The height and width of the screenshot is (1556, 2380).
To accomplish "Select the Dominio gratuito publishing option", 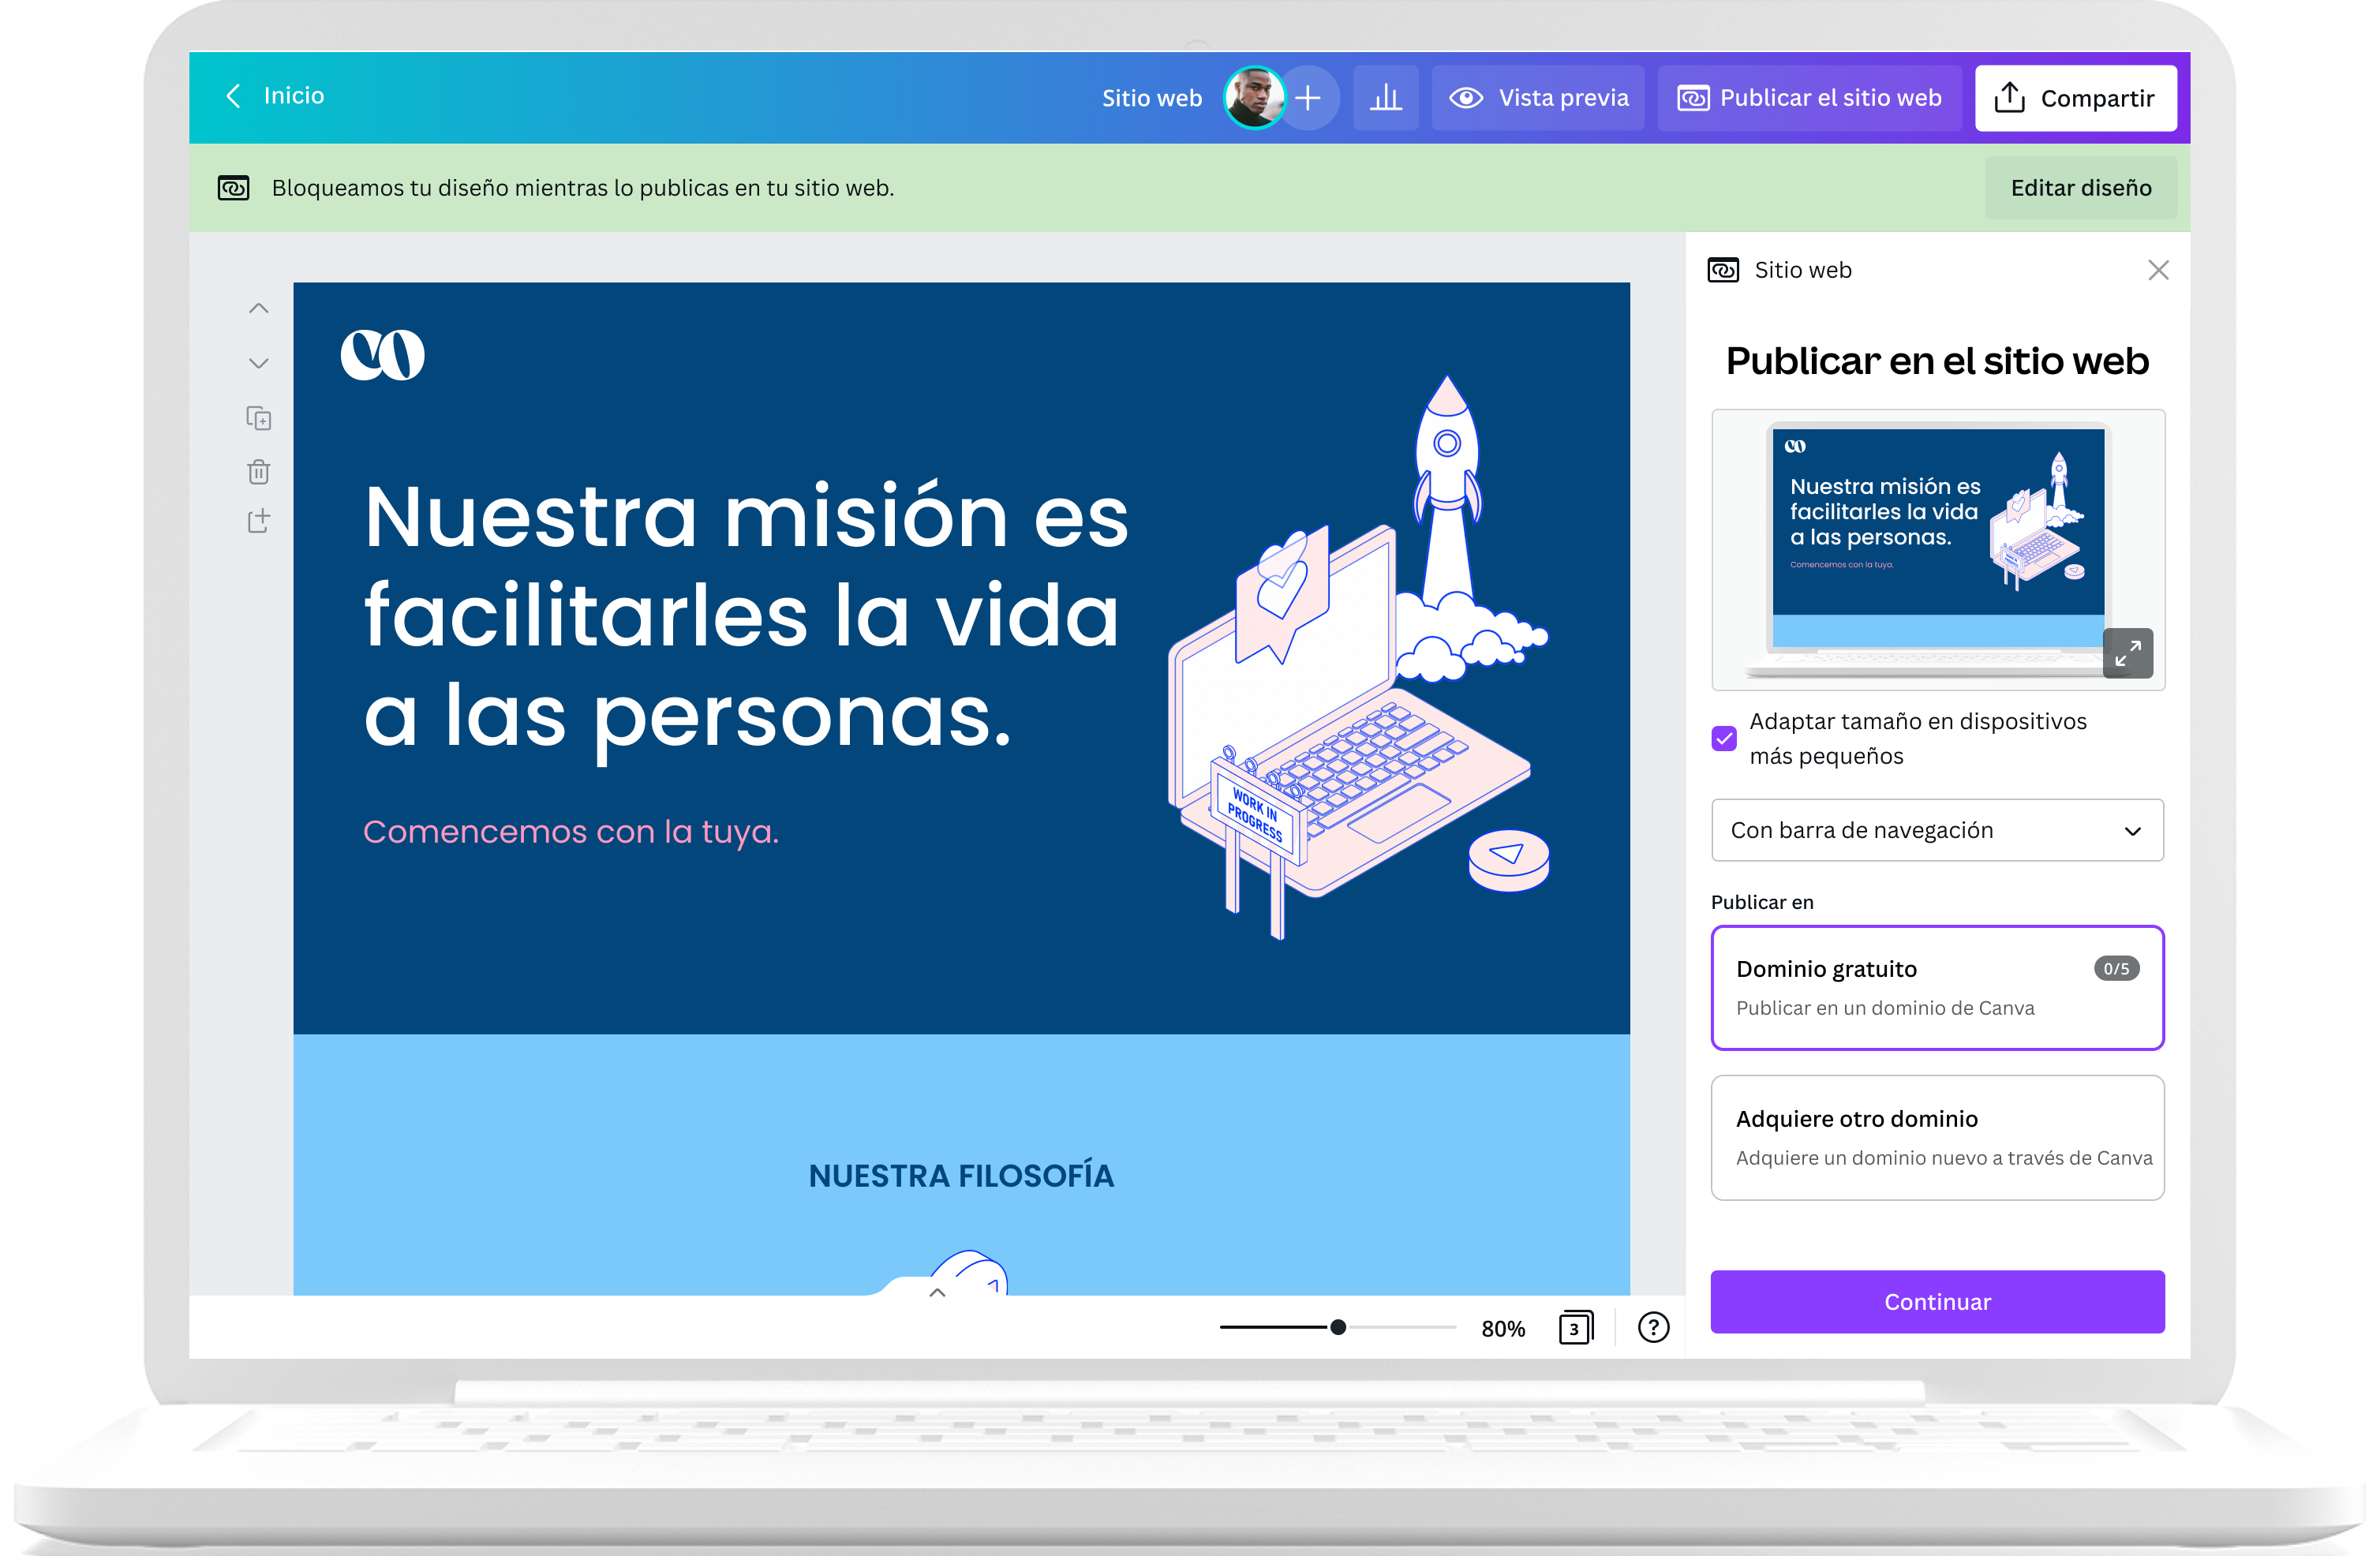I will [1937, 987].
